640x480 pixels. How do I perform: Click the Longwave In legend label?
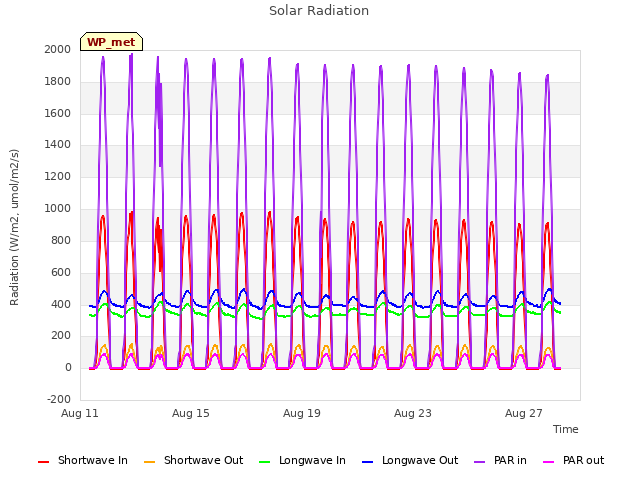tap(312, 460)
